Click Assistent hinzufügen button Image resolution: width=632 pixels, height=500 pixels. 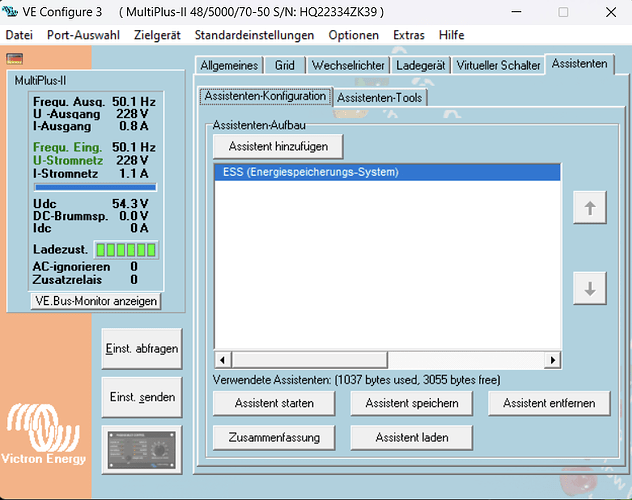point(278,146)
